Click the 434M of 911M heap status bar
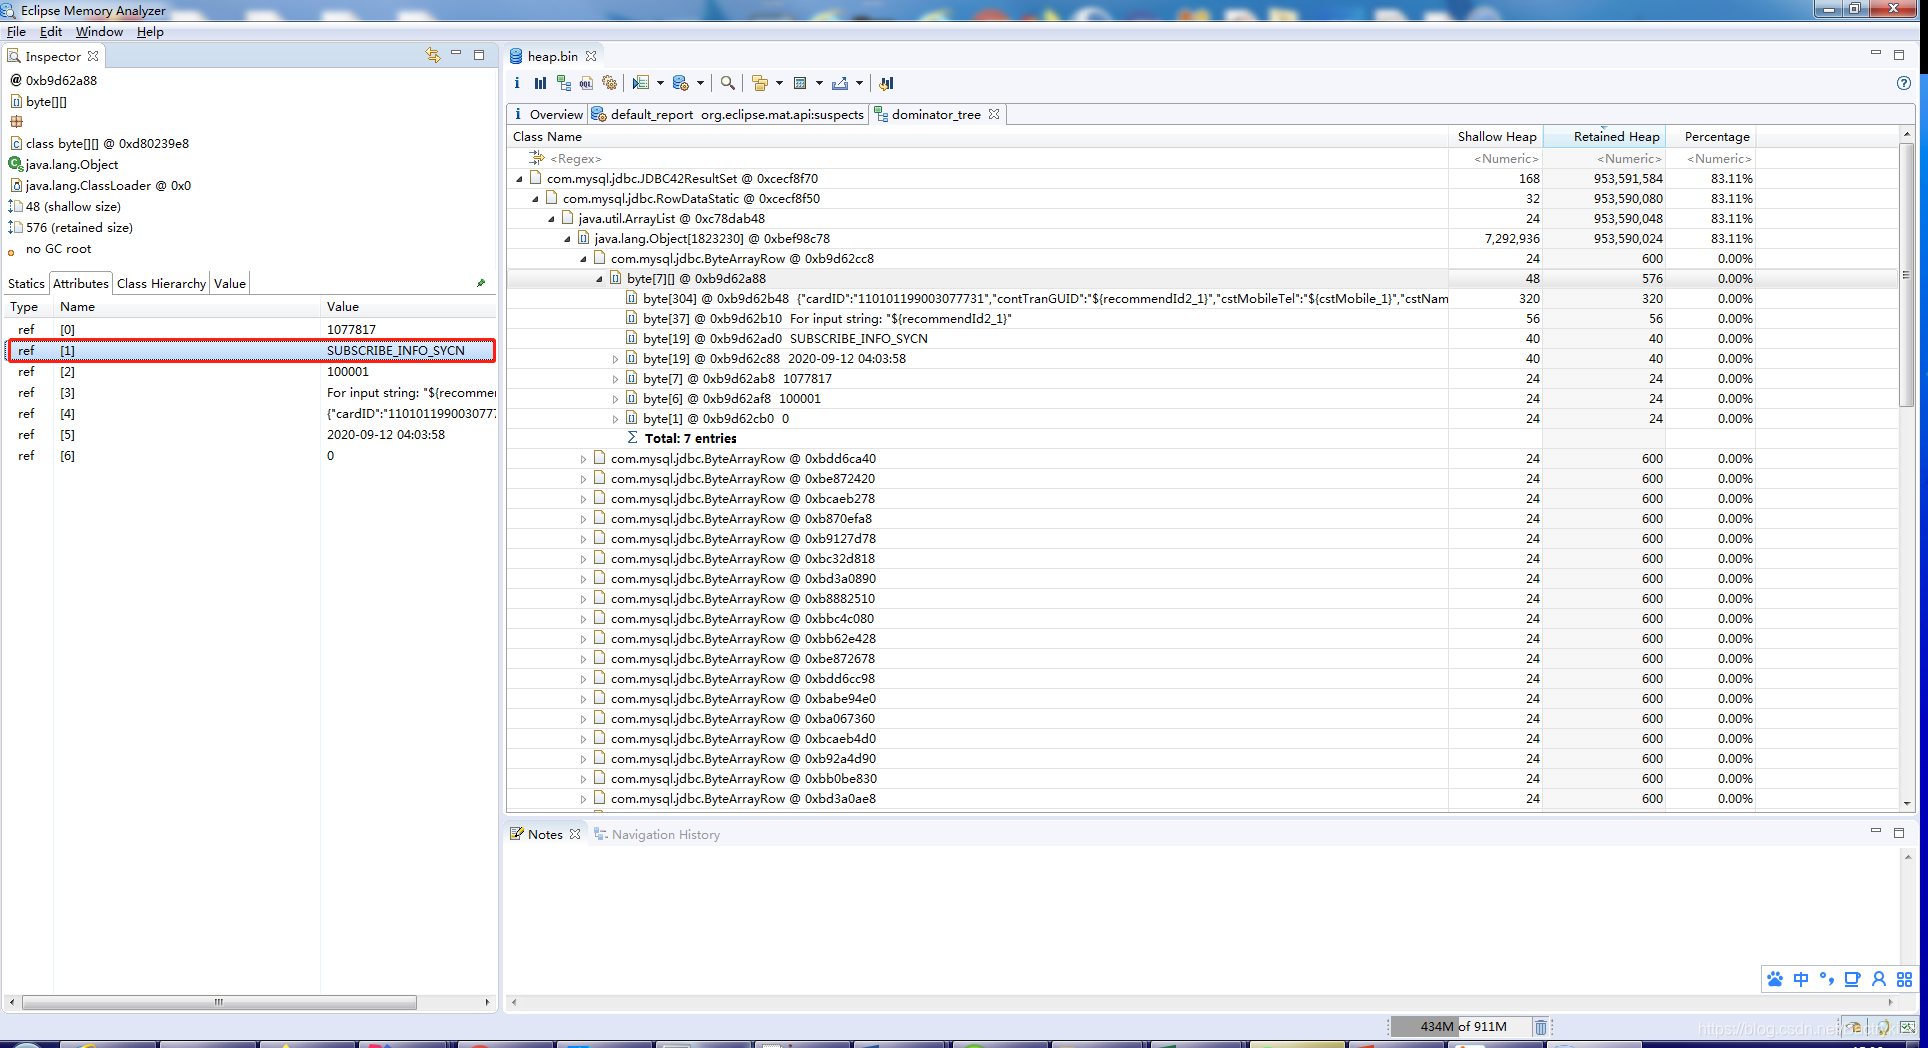This screenshot has height=1048, width=1928. tap(1463, 1026)
